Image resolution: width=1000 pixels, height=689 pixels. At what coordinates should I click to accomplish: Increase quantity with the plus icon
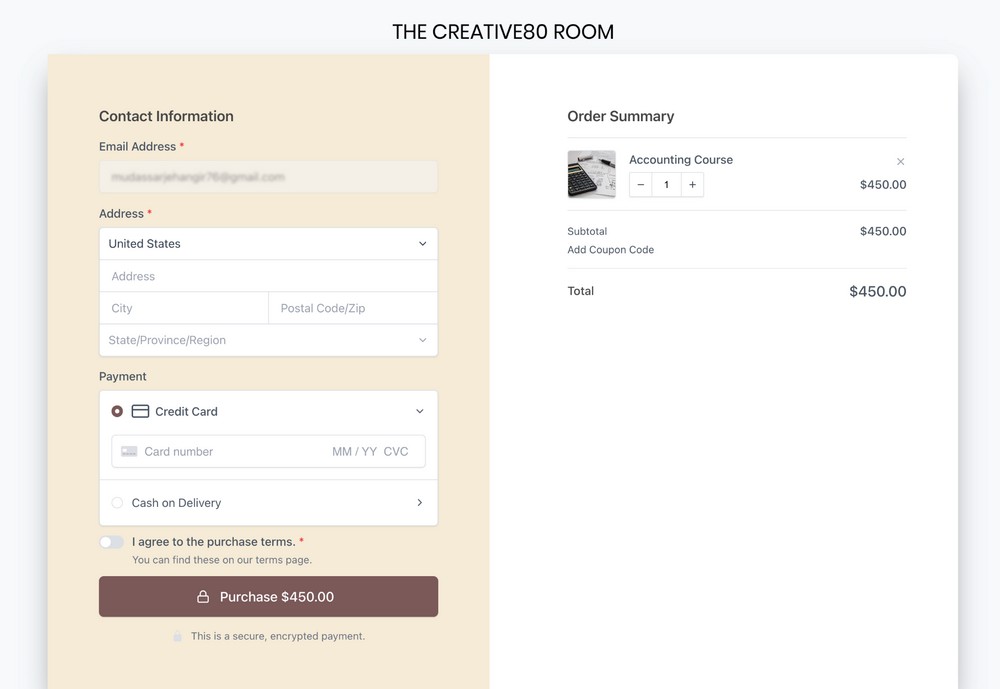point(692,184)
